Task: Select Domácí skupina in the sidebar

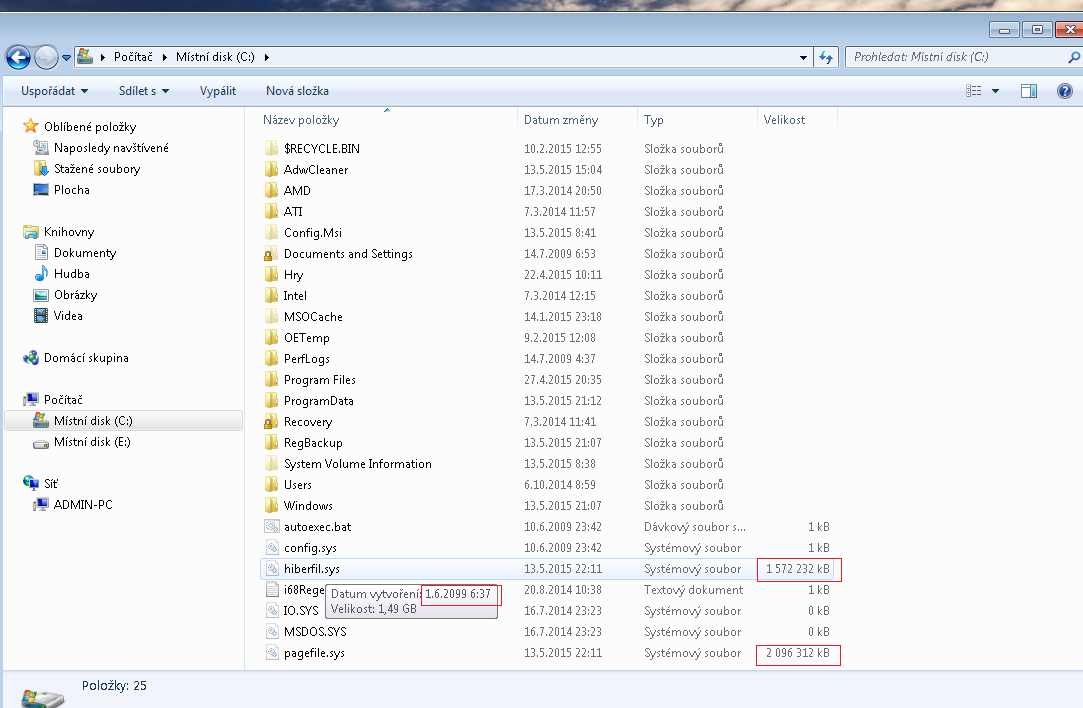Action: point(86,358)
